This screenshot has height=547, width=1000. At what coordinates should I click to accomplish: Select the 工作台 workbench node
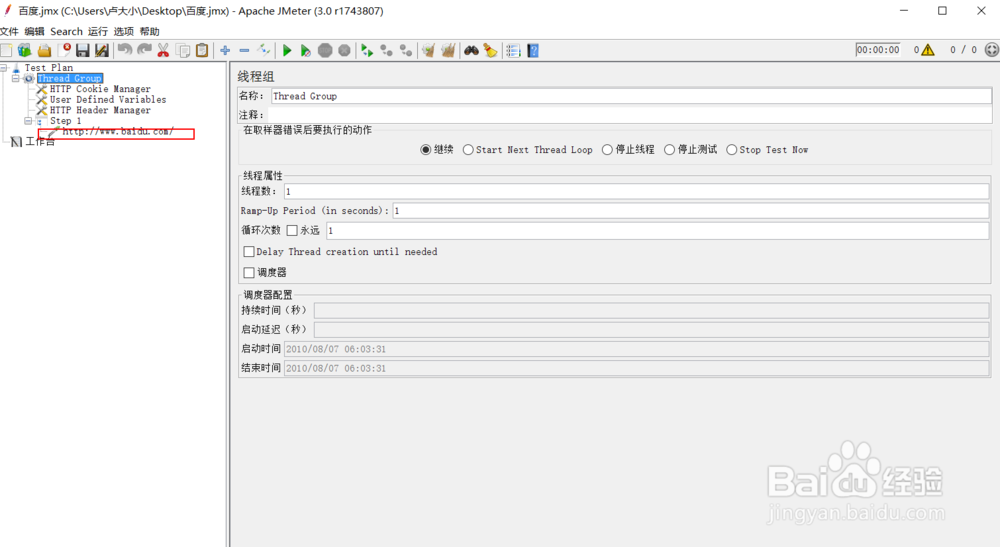[40, 142]
